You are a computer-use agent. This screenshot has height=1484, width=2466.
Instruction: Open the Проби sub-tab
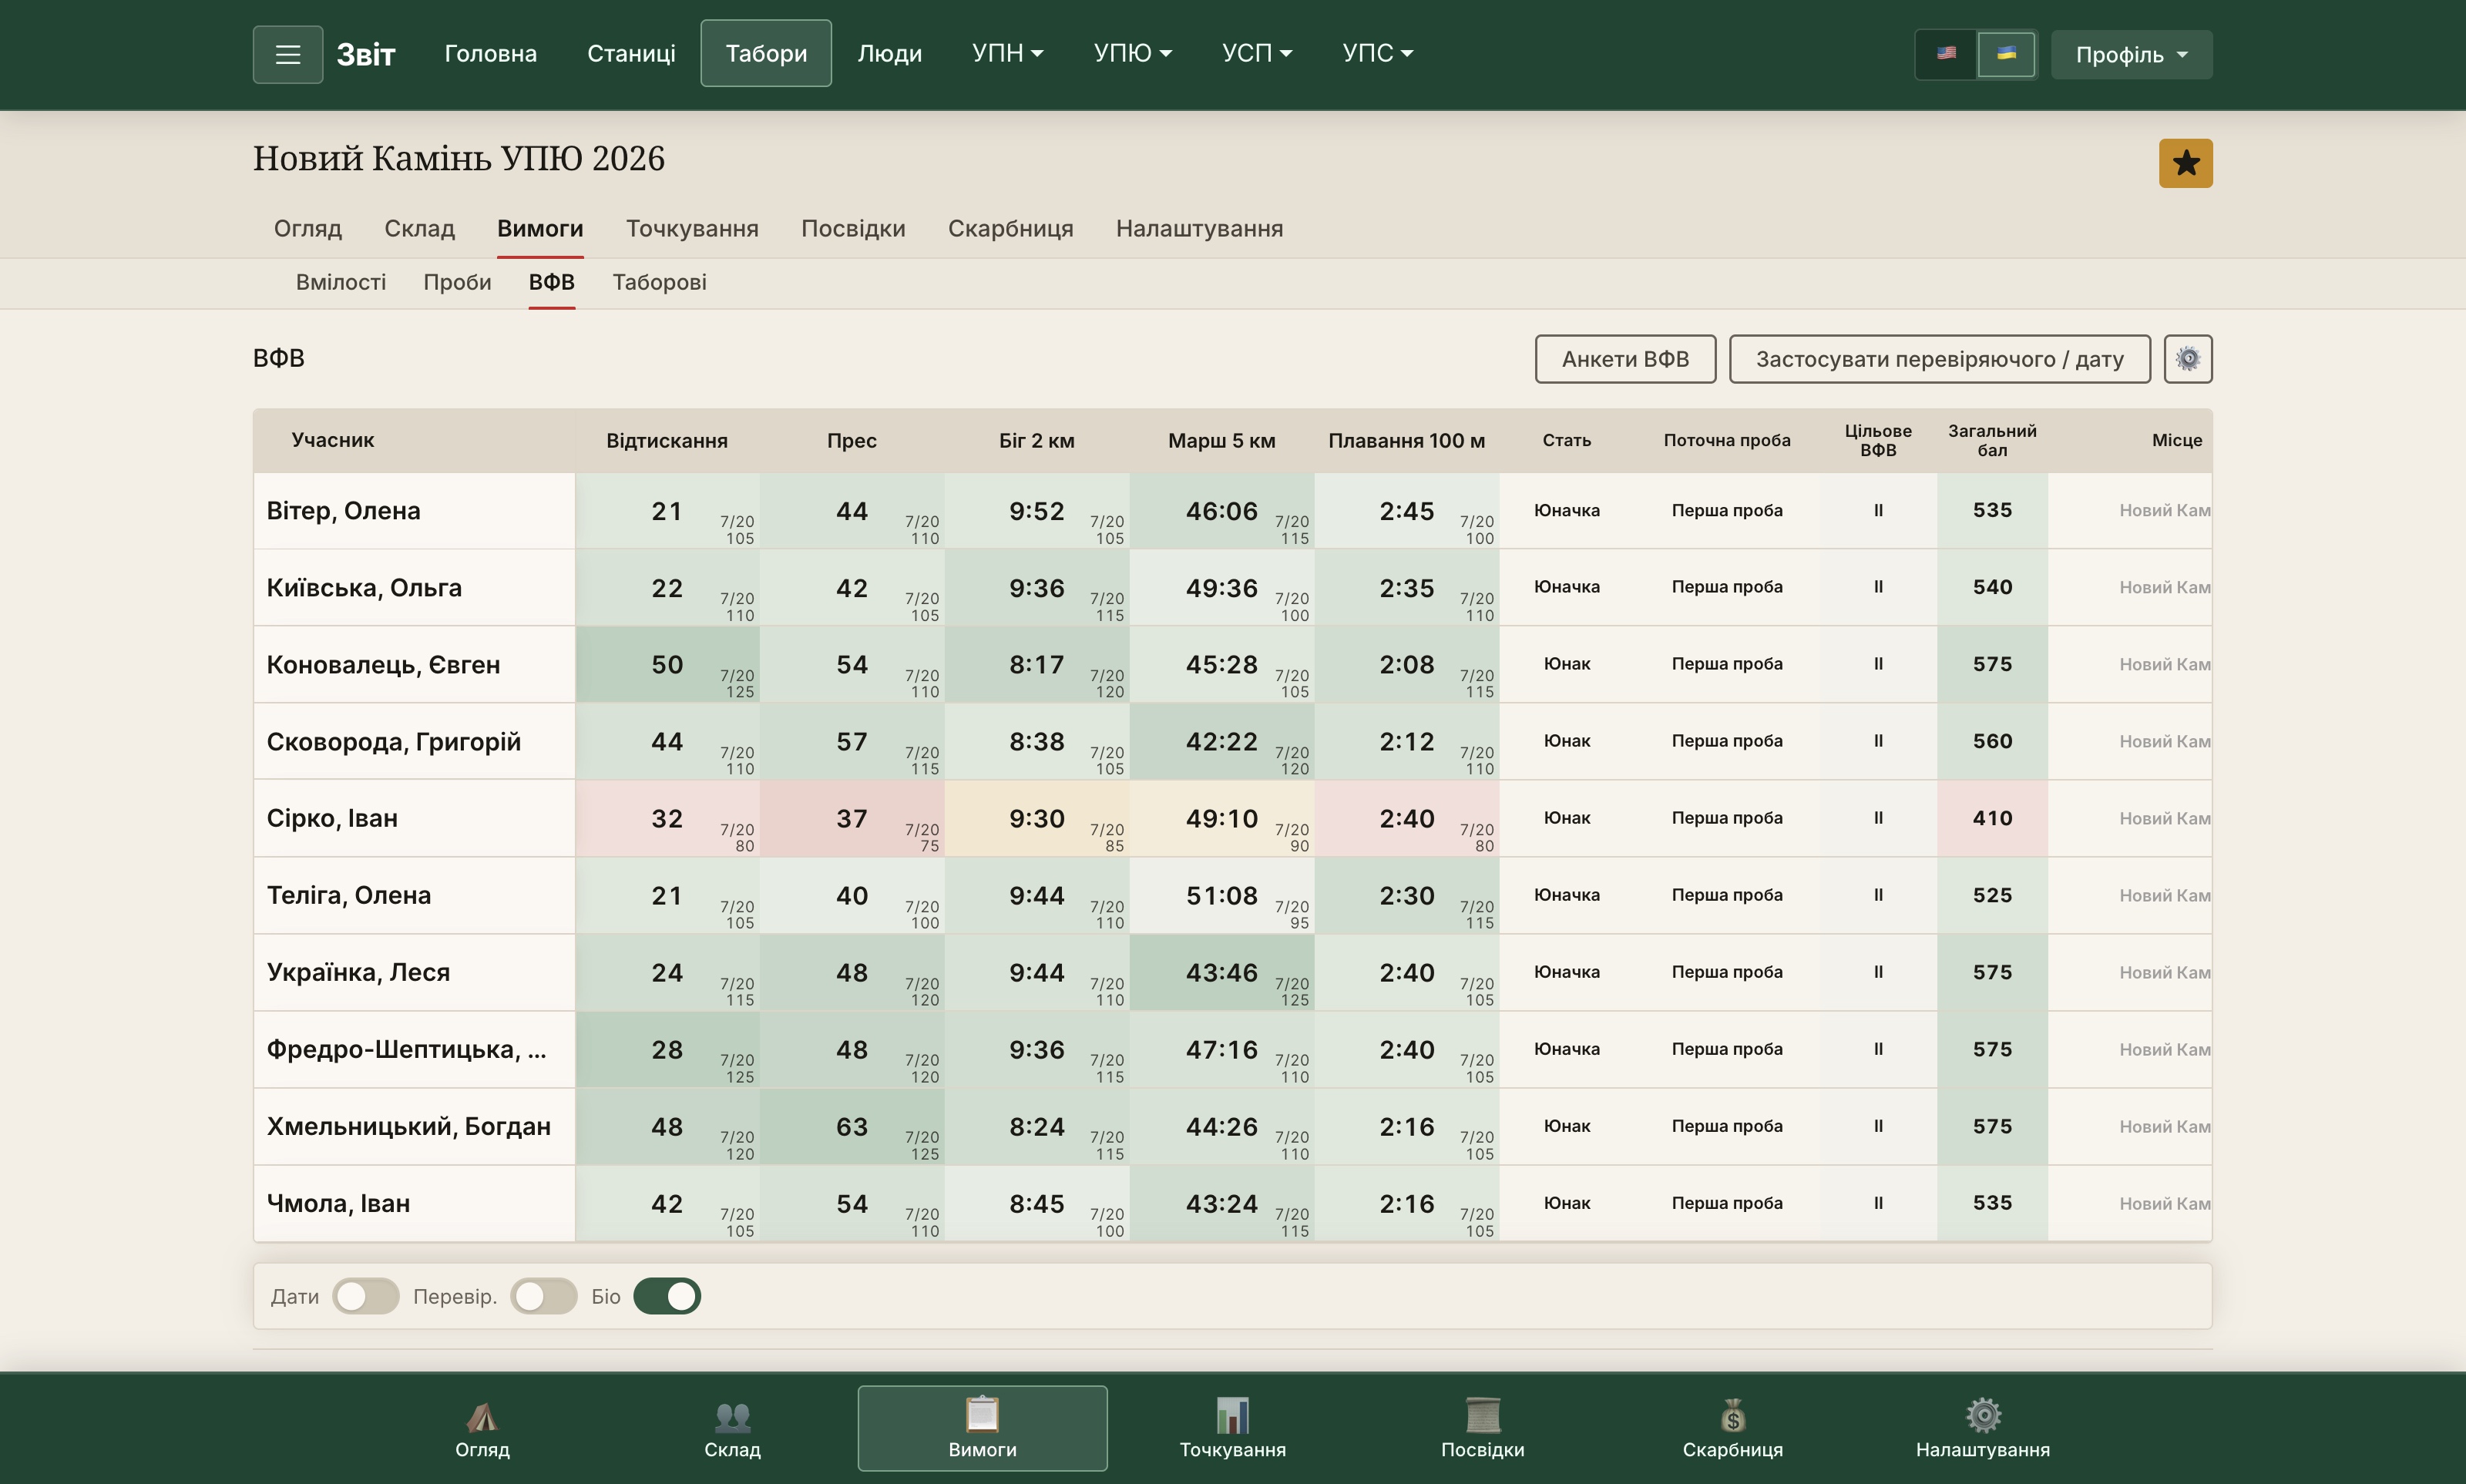click(457, 282)
